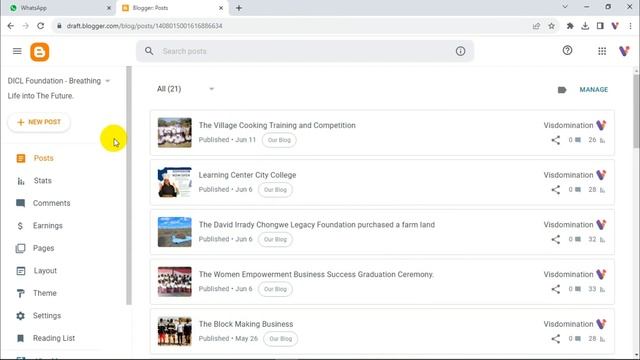Open The Village Cooking Training and Competition post
640x360 pixels.
pos(277,125)
